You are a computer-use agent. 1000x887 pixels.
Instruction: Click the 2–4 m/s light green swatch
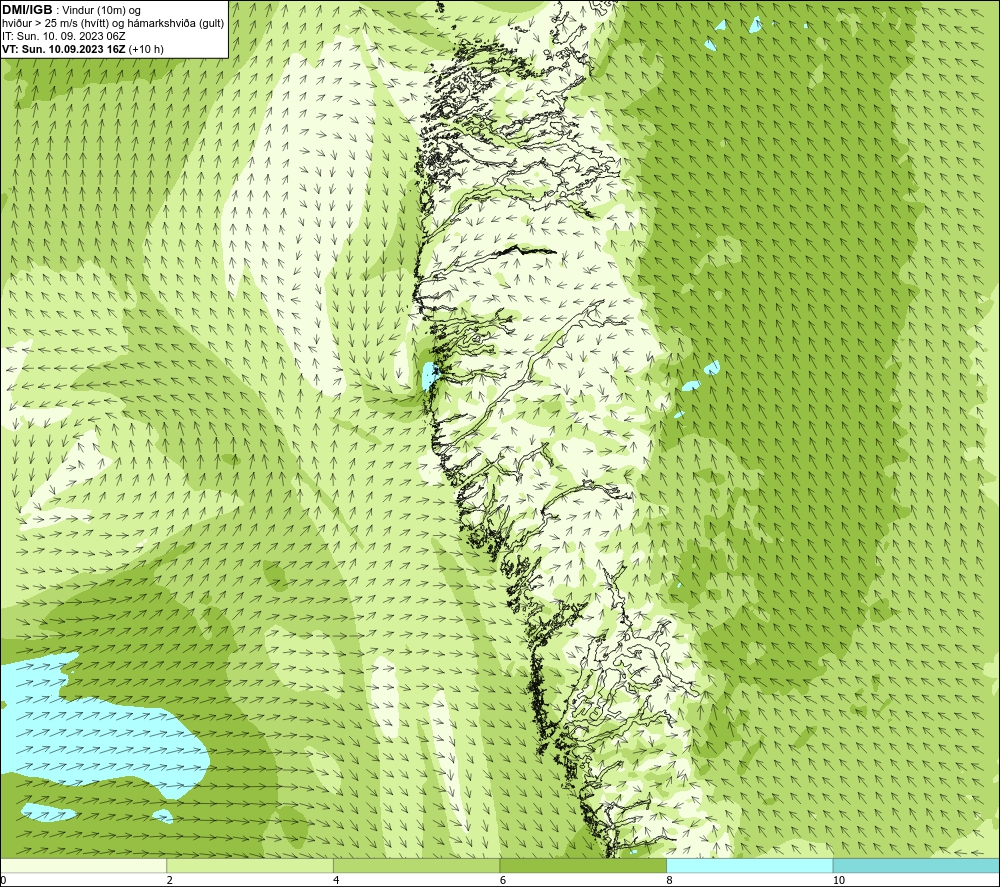(x=250, y=866)
